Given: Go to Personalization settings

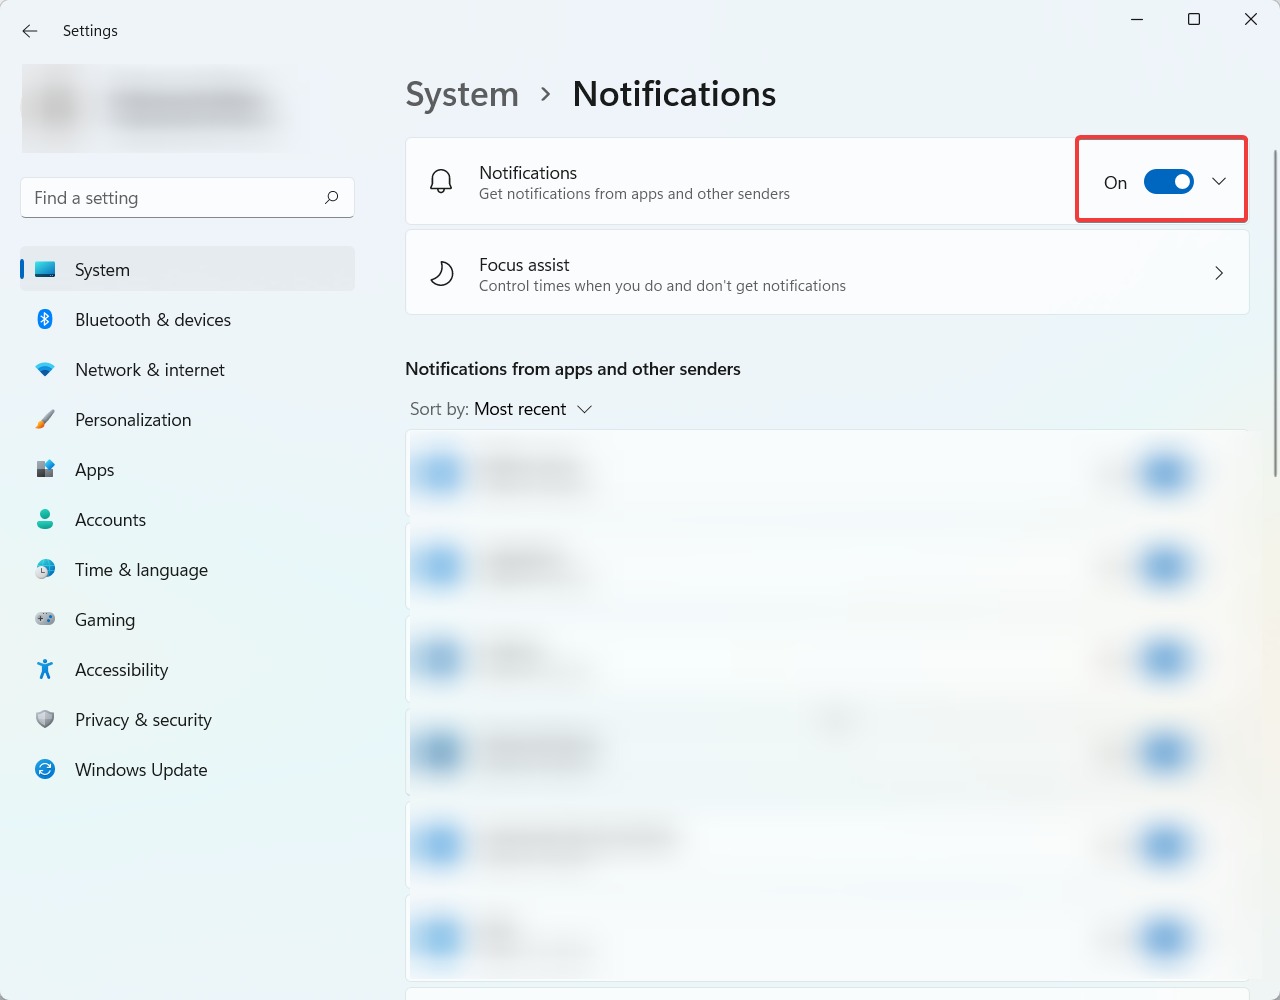Looking at the screenshot, I should point(188,419).
